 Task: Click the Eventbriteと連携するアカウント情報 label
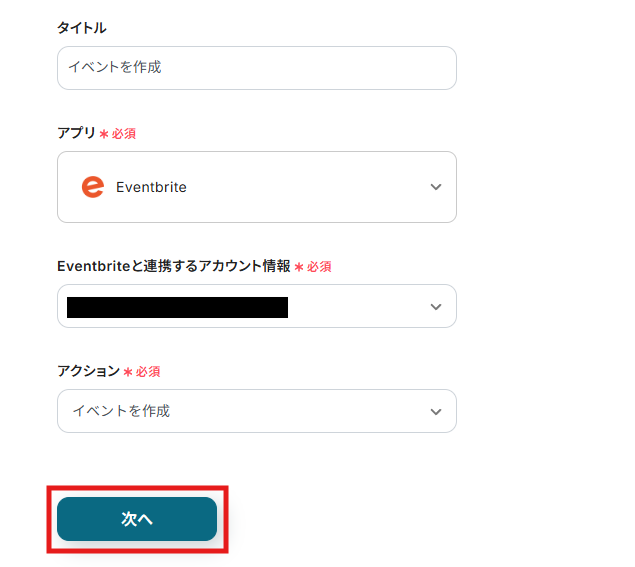click(x=174, y=266)
